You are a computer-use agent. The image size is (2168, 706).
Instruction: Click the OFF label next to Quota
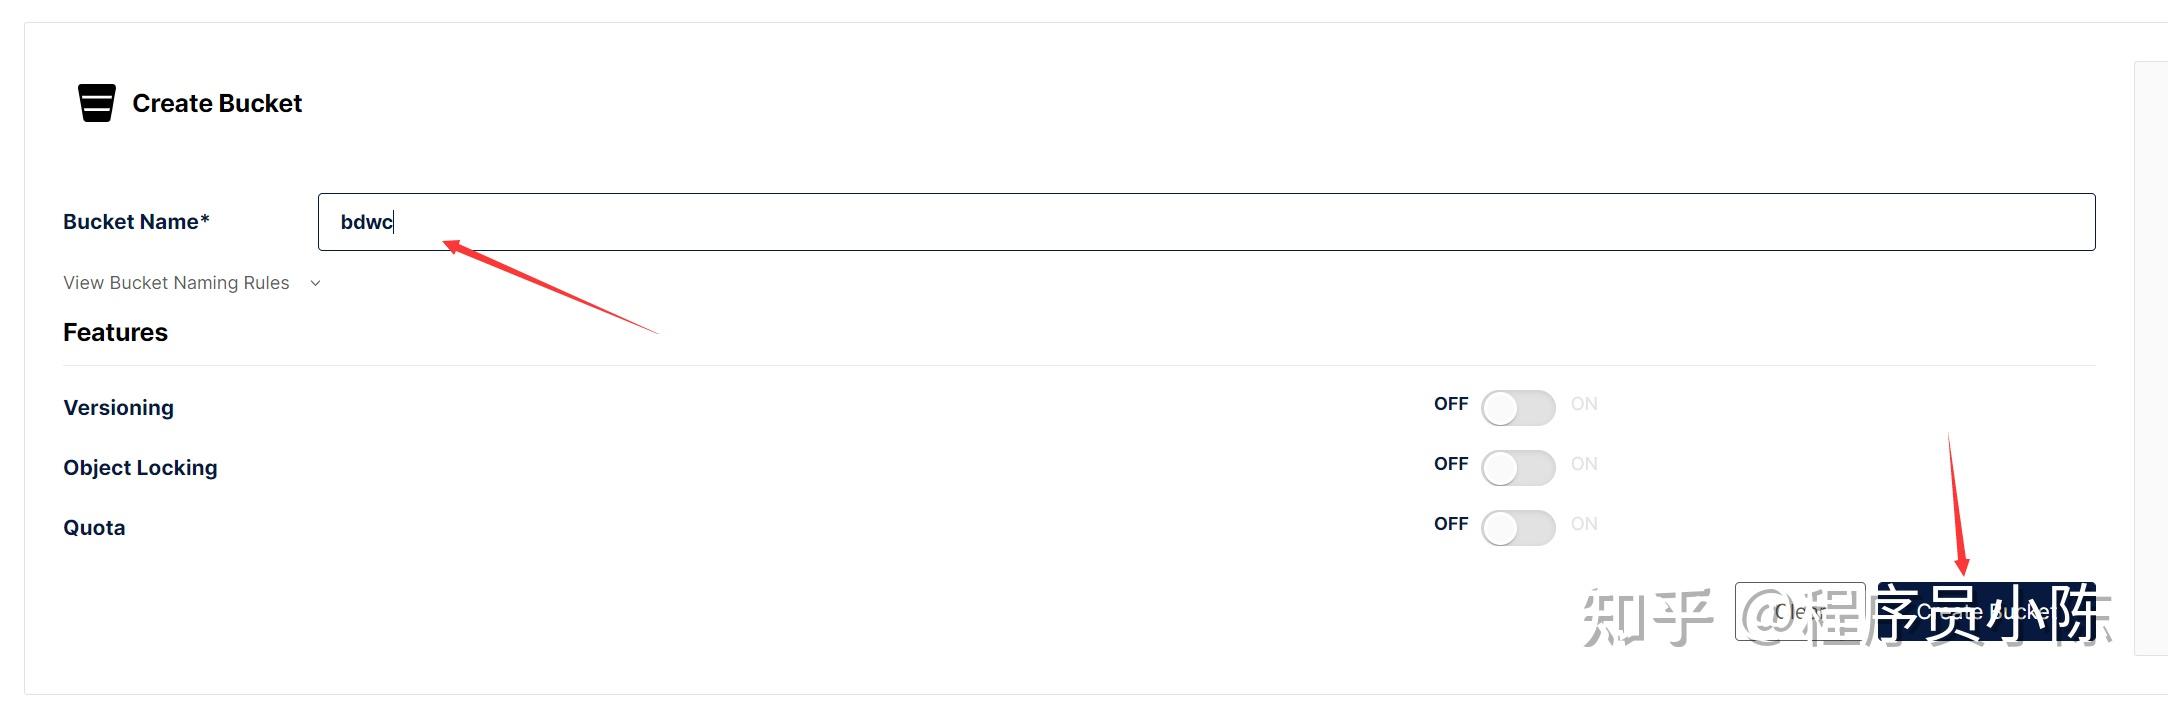1450,524
